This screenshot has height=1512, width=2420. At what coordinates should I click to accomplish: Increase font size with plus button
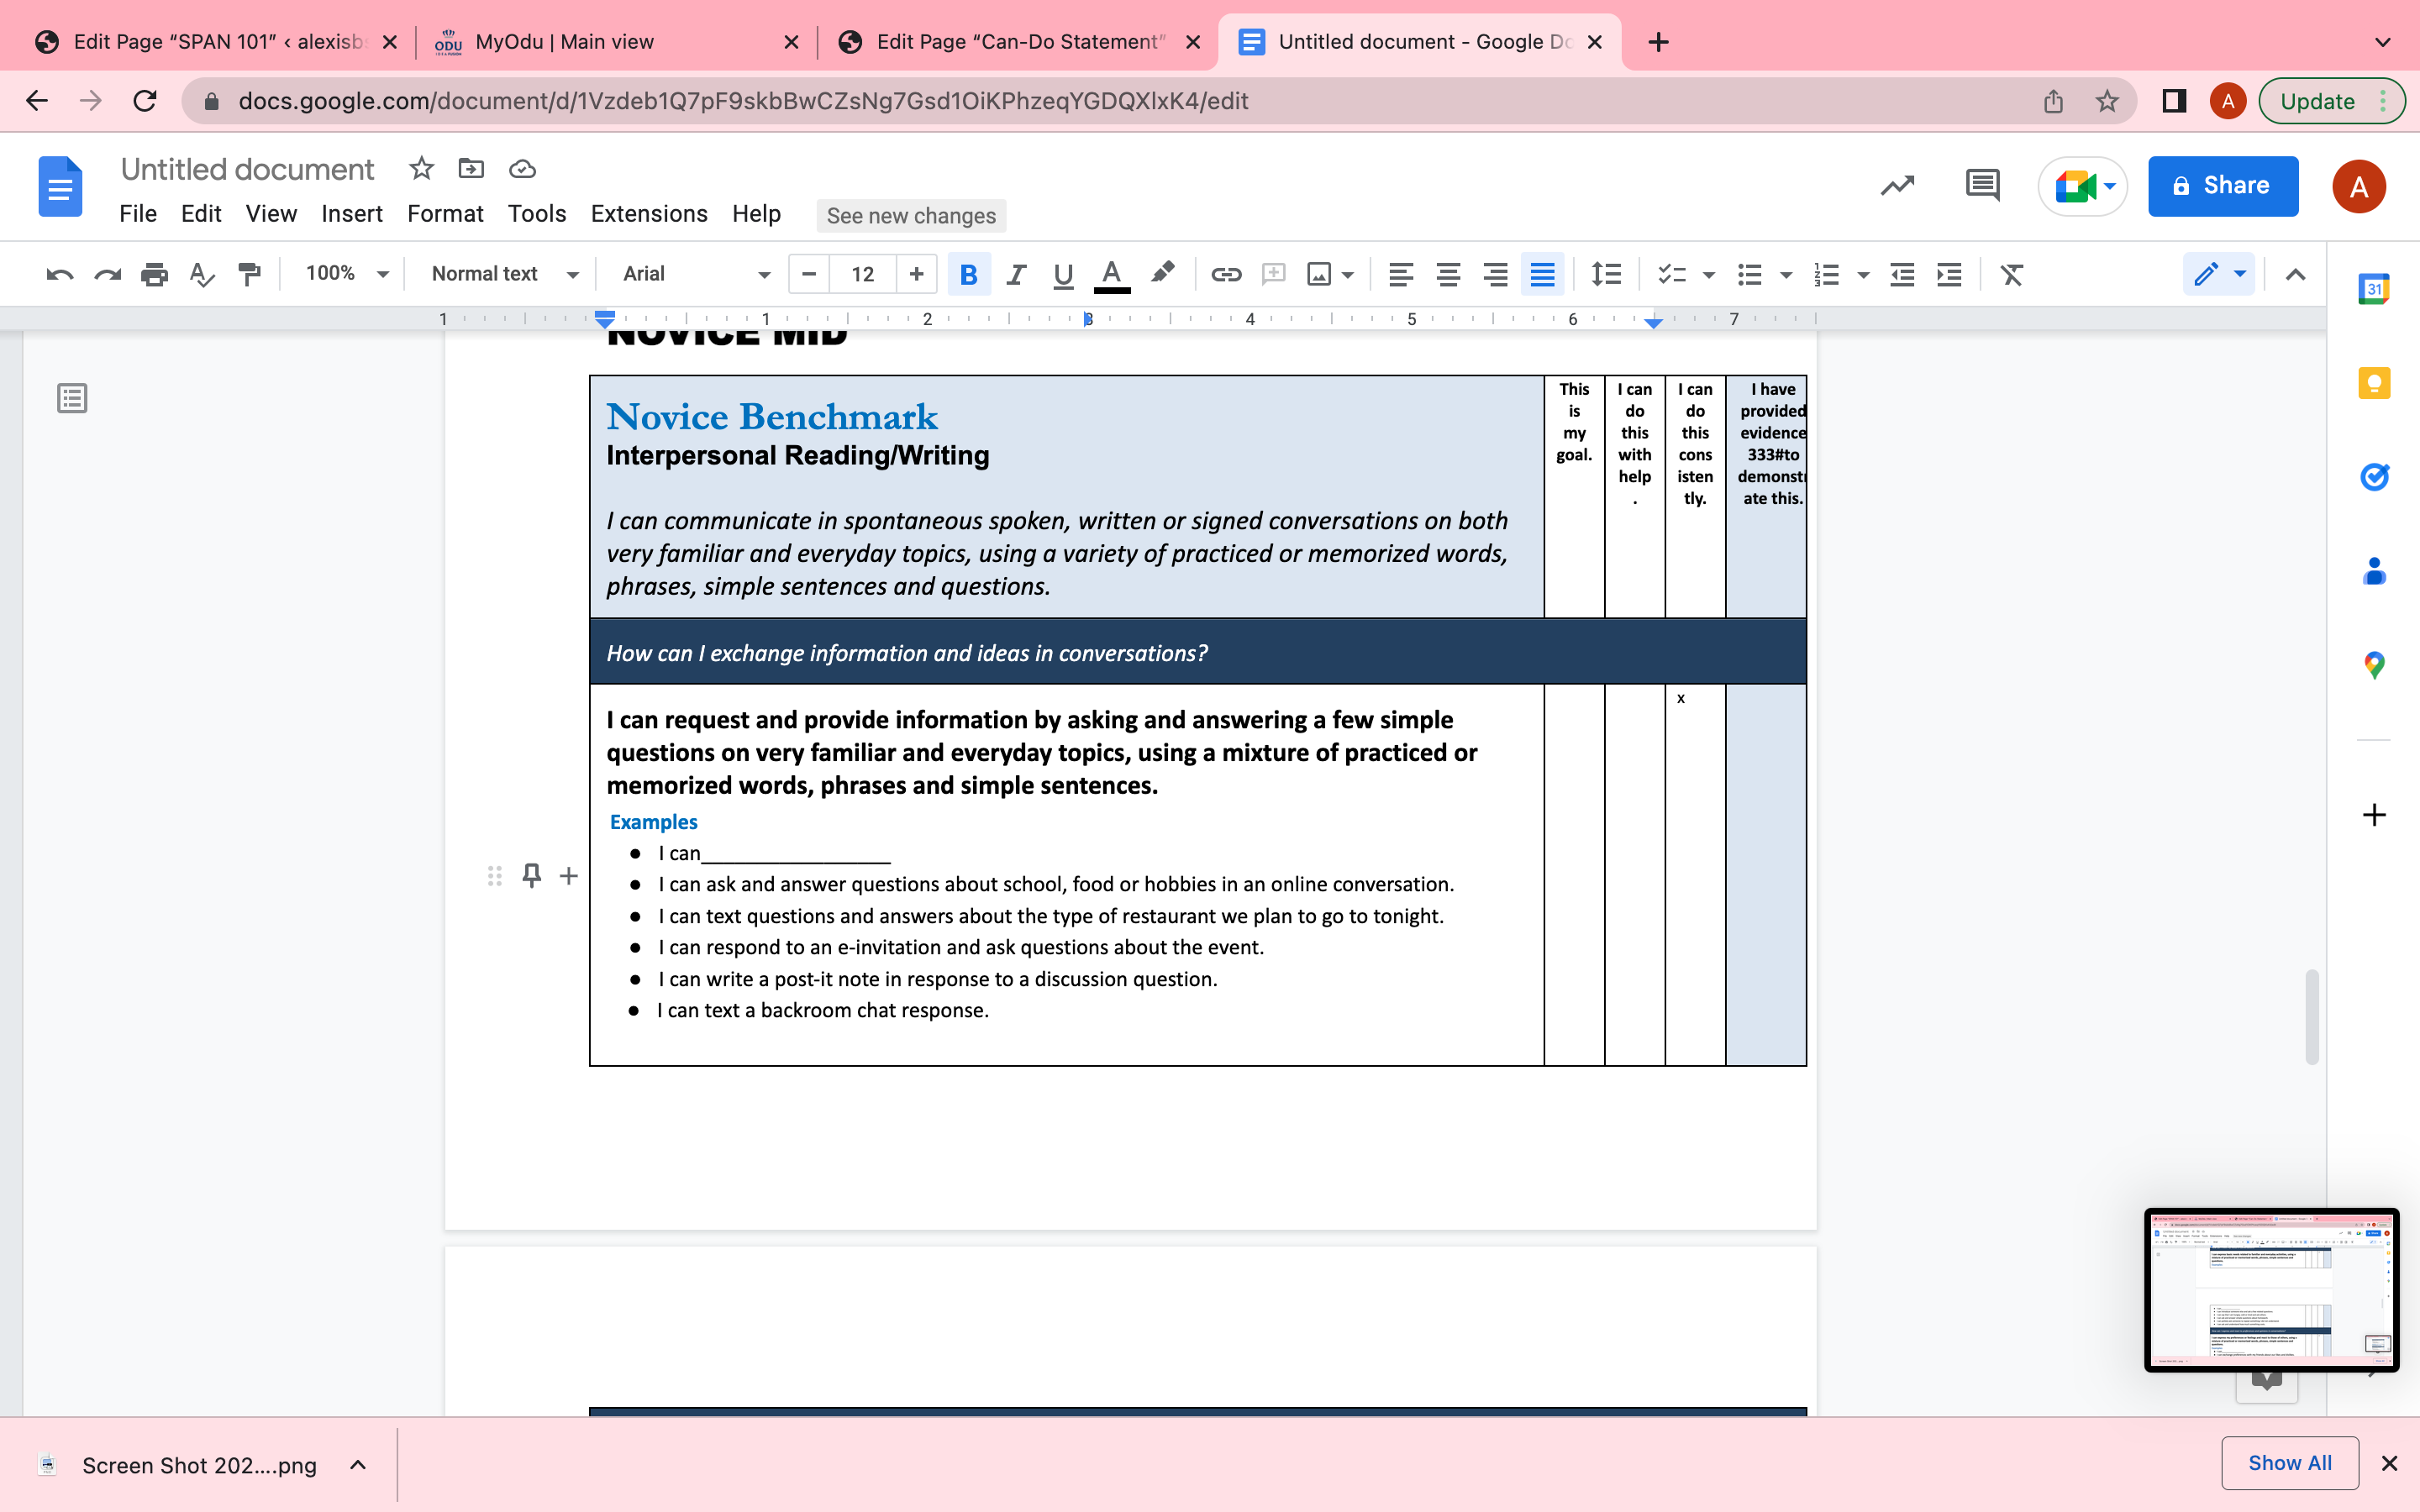click(916, 274)
